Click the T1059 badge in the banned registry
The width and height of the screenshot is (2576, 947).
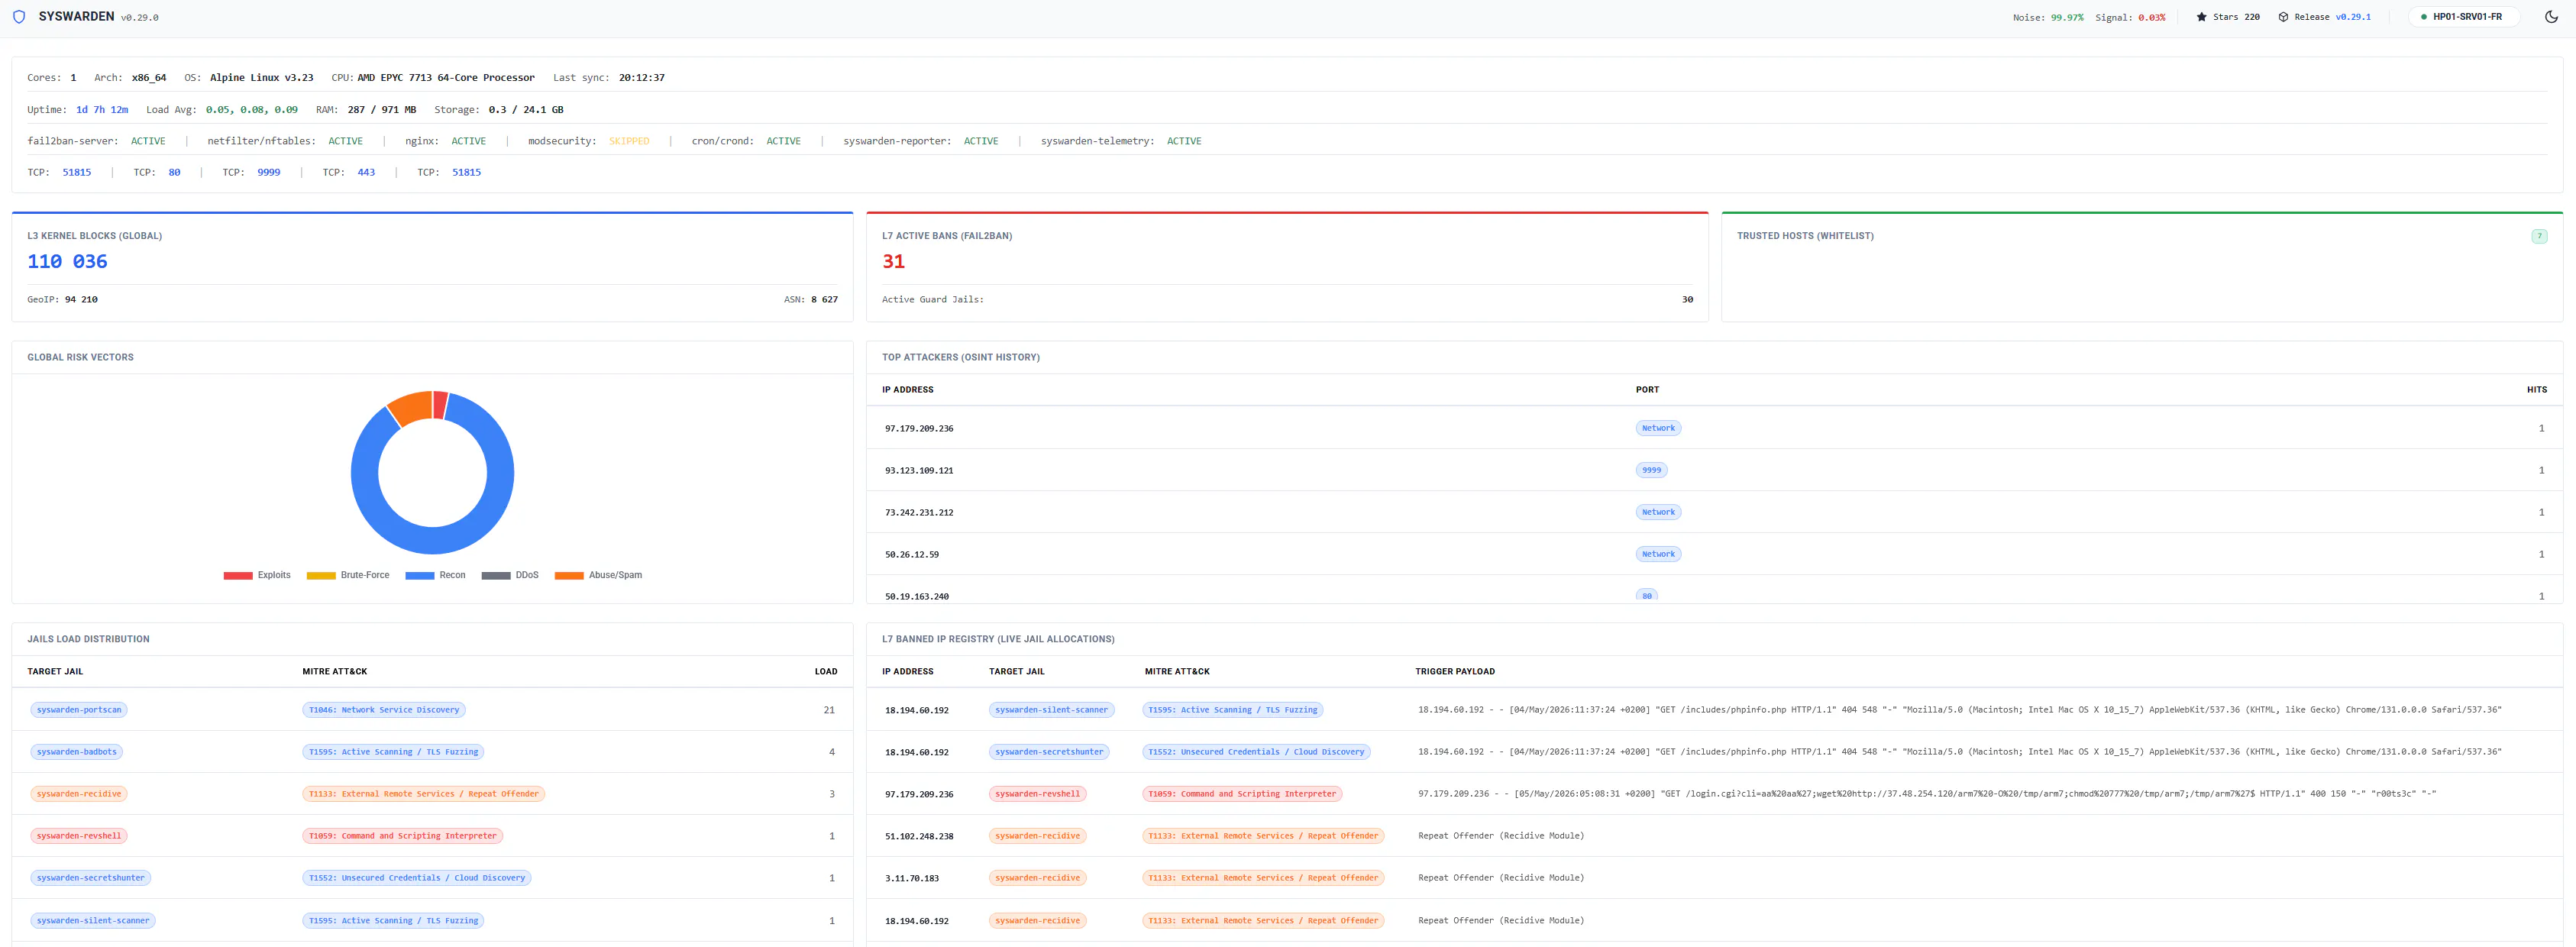[x=1242, y=794]
